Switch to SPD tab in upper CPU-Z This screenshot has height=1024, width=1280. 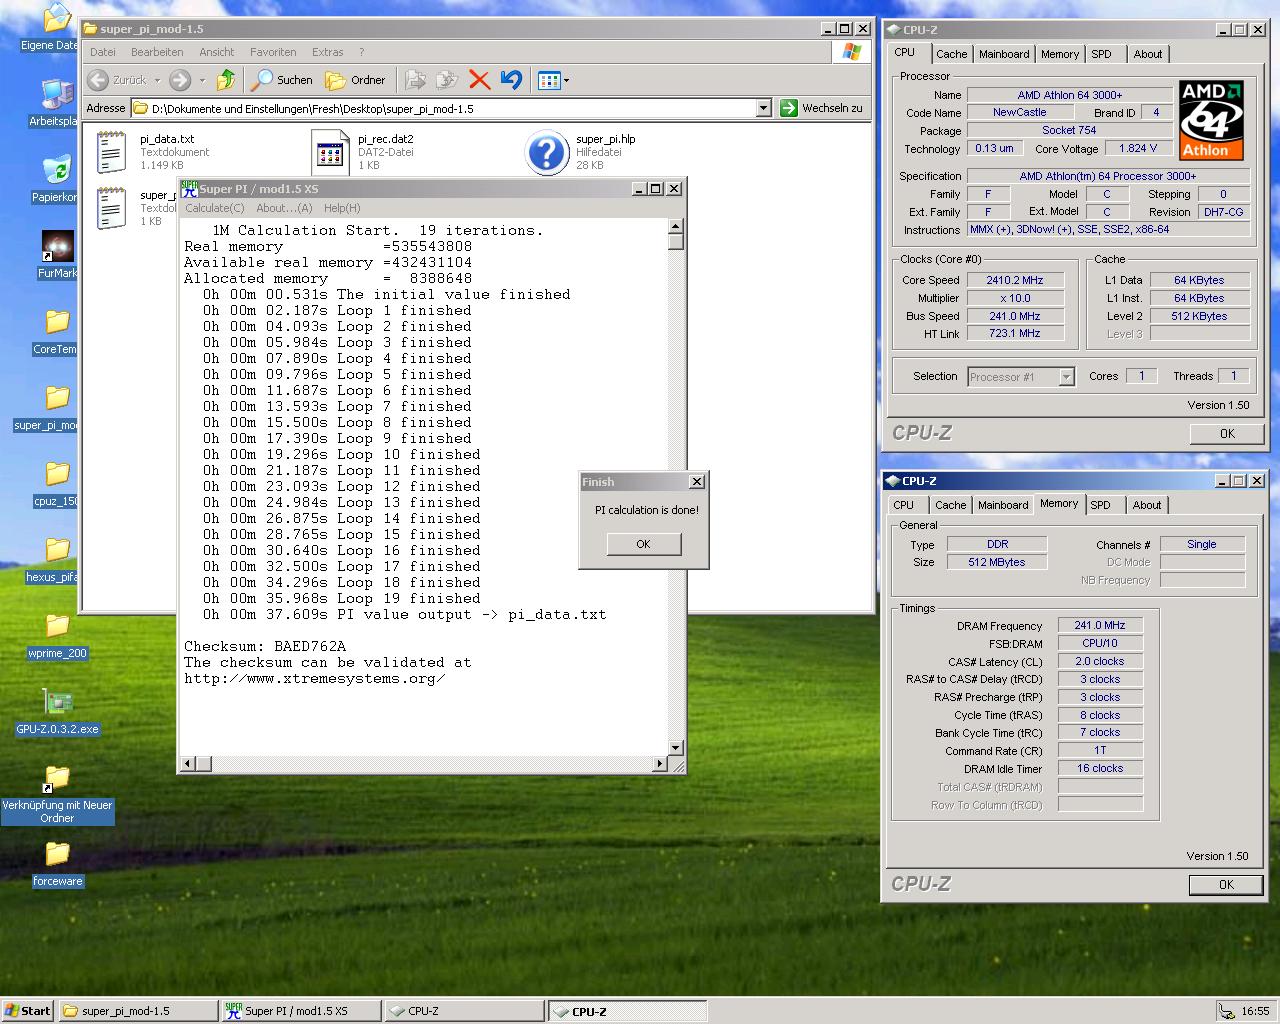tap(1101, 55)
